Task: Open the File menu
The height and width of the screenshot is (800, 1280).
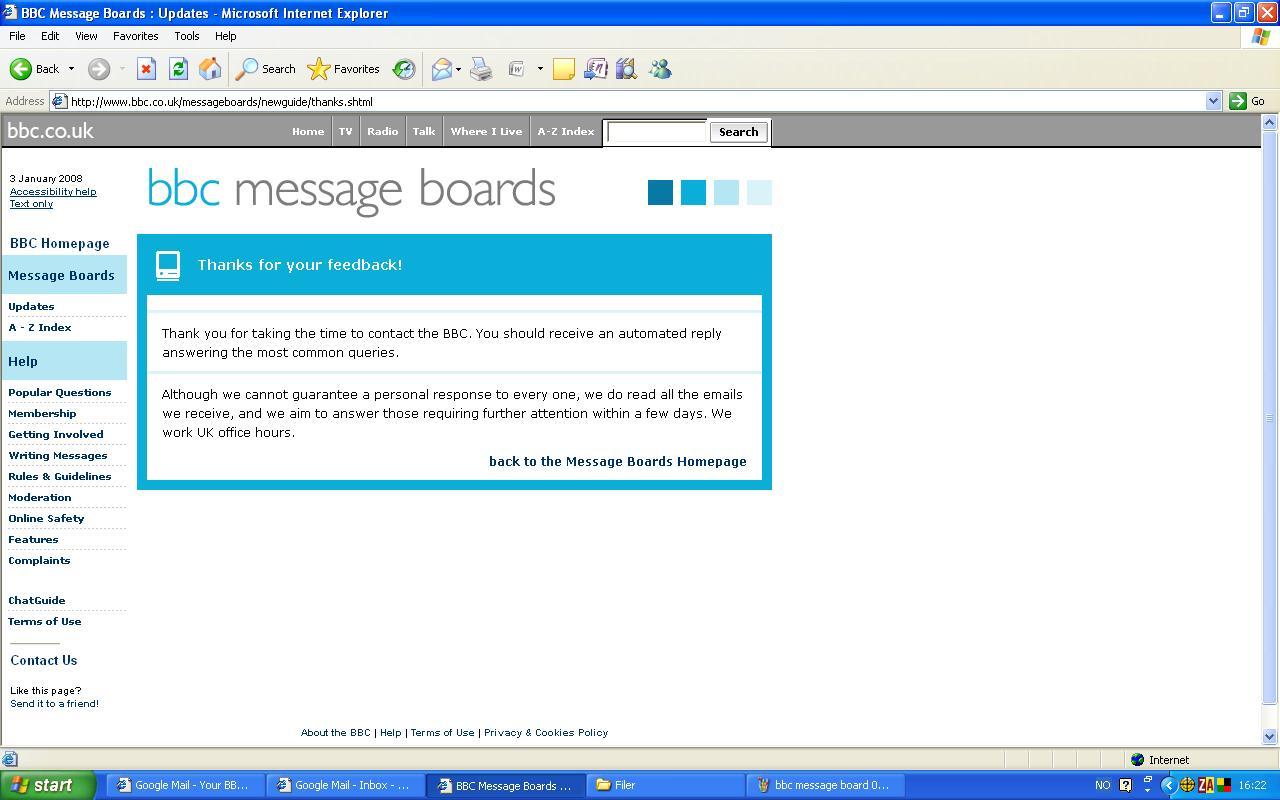Action: coord(17,36)
